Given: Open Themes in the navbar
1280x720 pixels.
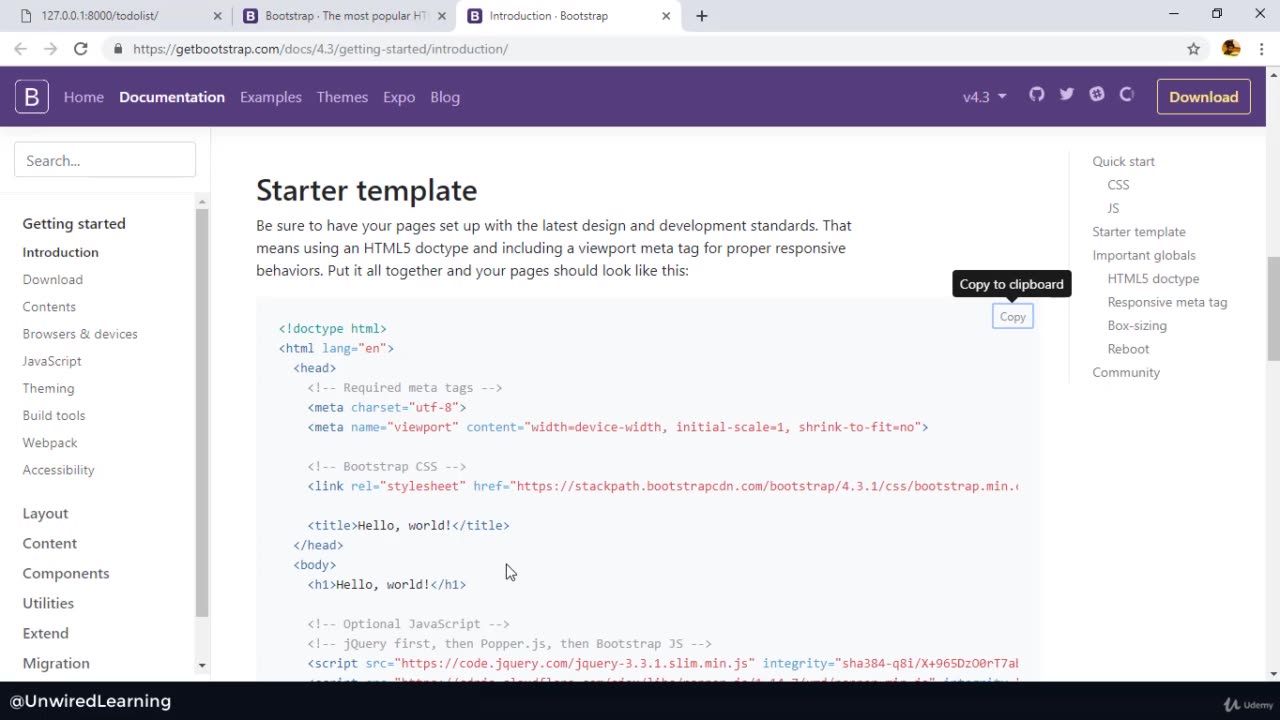Looking at the screenshot, I should [342, 97].
